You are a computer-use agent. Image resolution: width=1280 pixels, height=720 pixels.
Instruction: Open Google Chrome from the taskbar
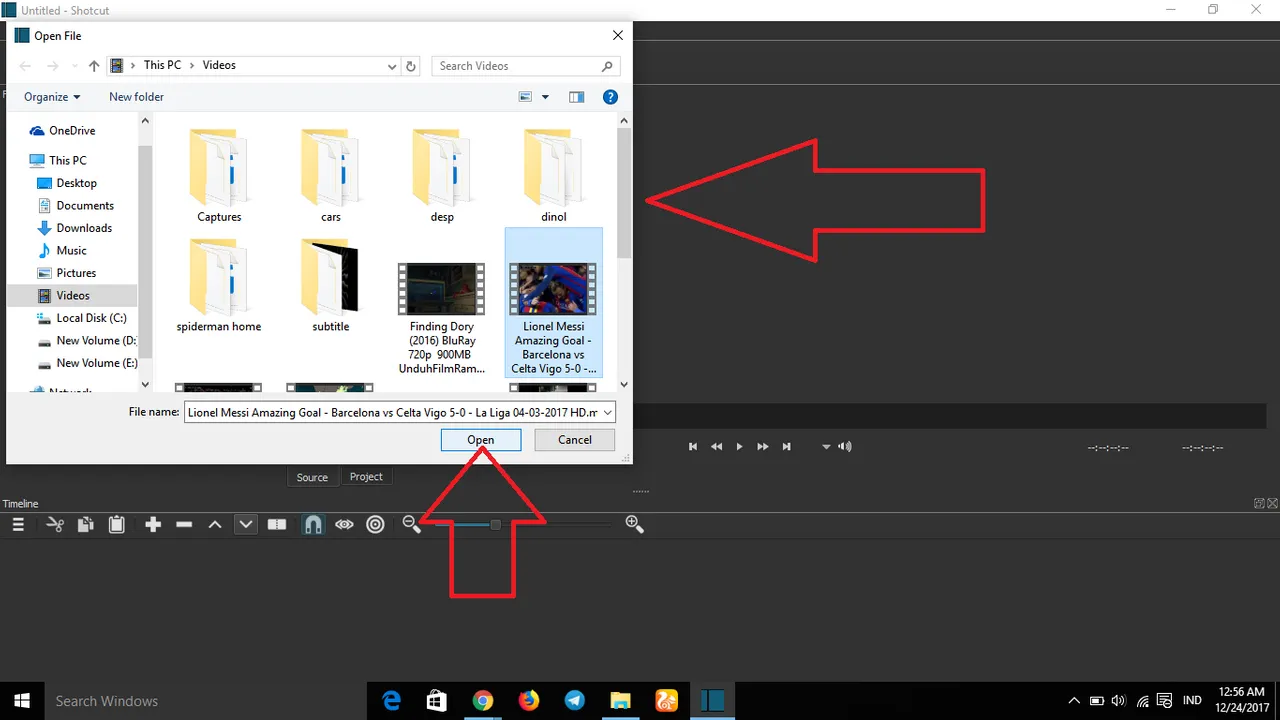tap(483, 701)
